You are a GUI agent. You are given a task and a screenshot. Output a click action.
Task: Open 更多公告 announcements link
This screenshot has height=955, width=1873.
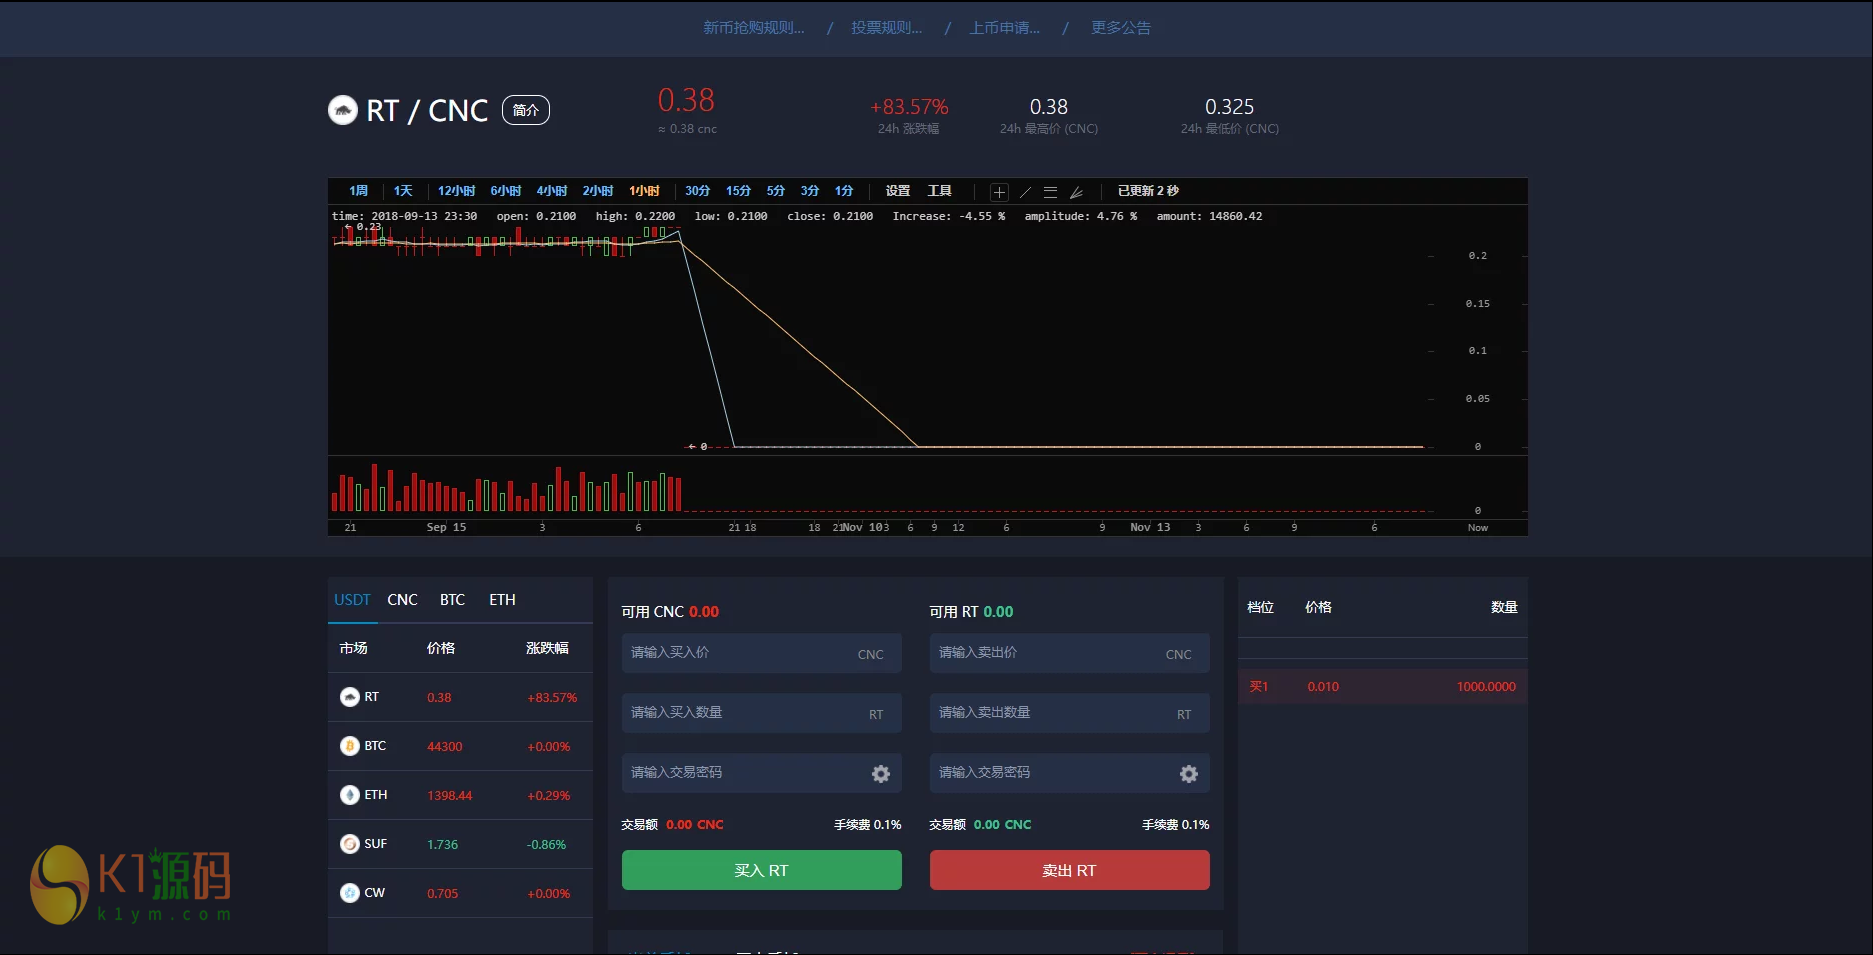click(x=1120, y=28)
